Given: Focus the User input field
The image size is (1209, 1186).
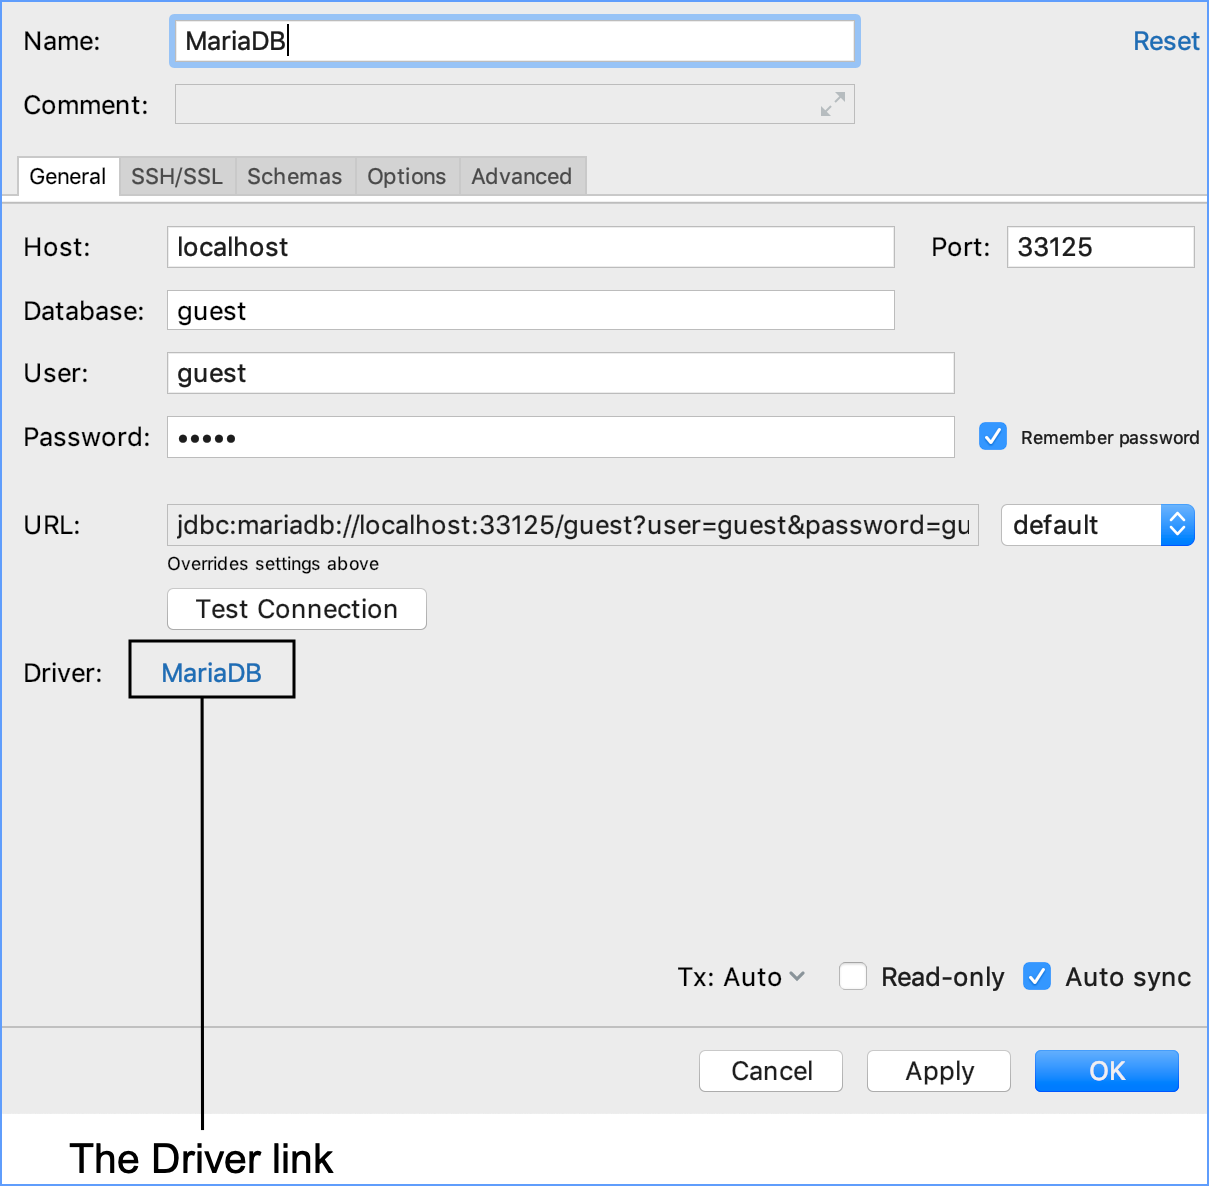Looking at the screenshot, I should pyautogui.click(x=561, y=373).
